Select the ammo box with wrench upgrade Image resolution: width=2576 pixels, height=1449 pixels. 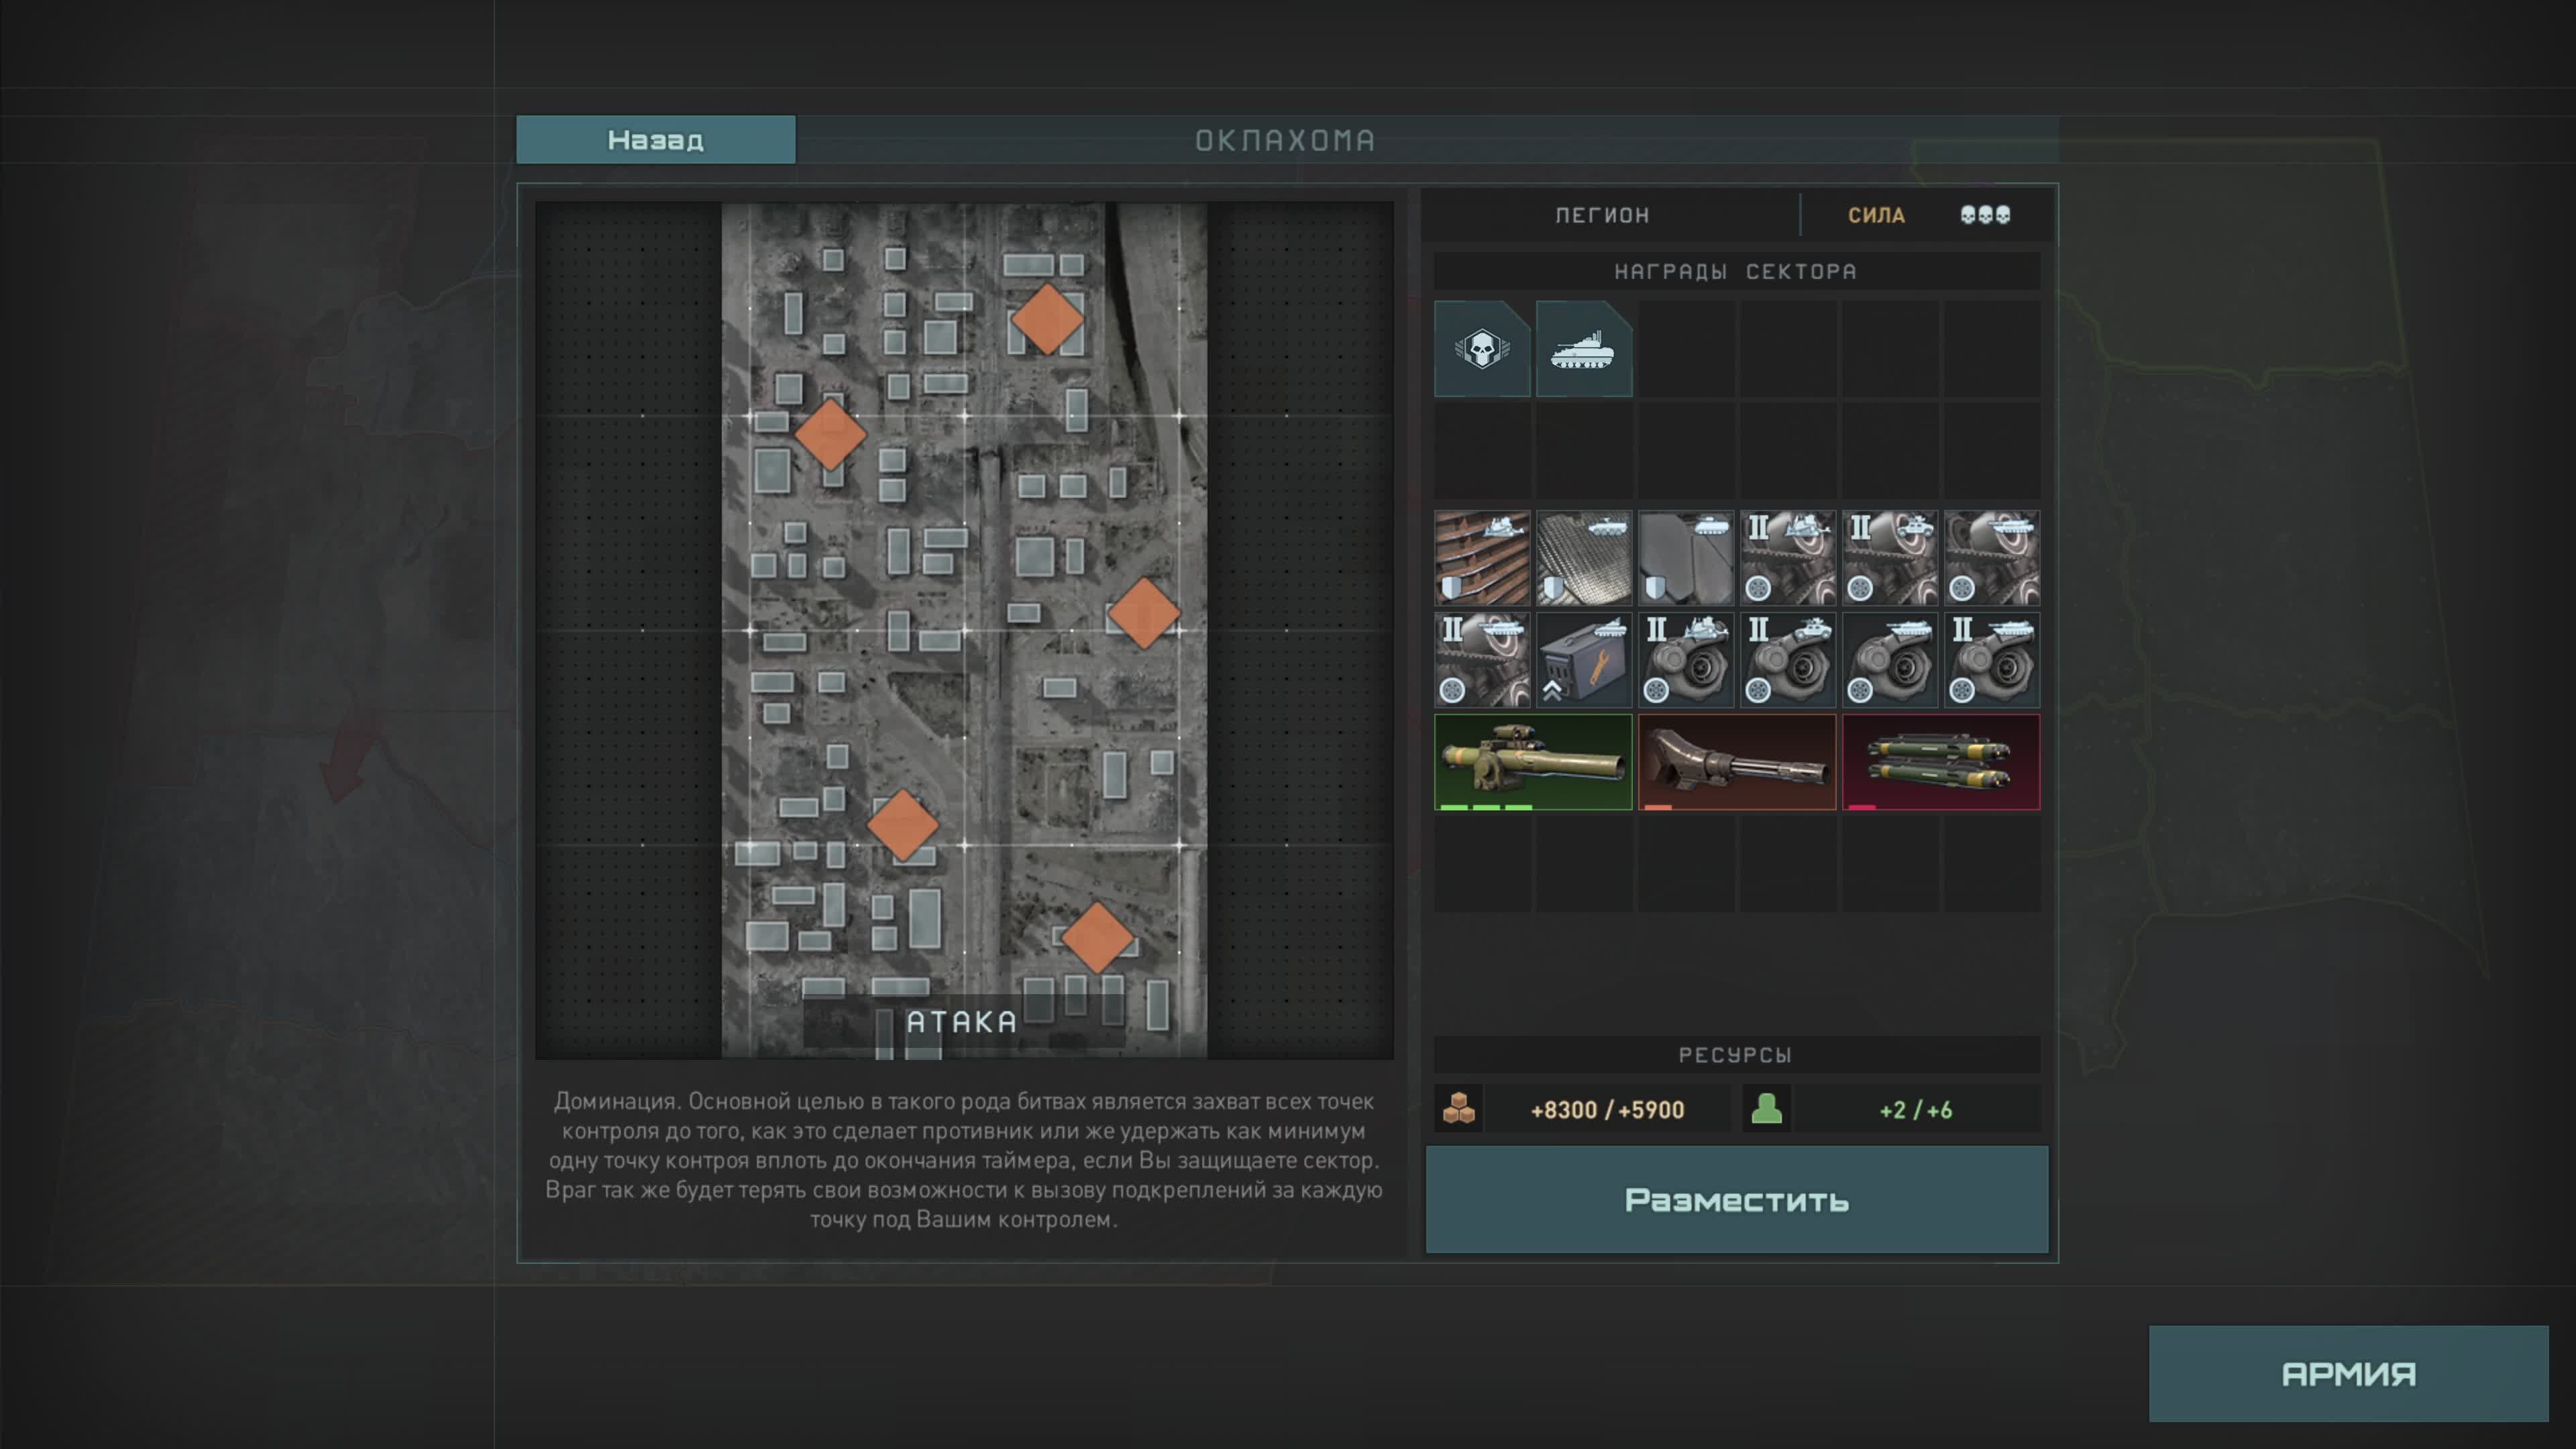click(1583, 660)
